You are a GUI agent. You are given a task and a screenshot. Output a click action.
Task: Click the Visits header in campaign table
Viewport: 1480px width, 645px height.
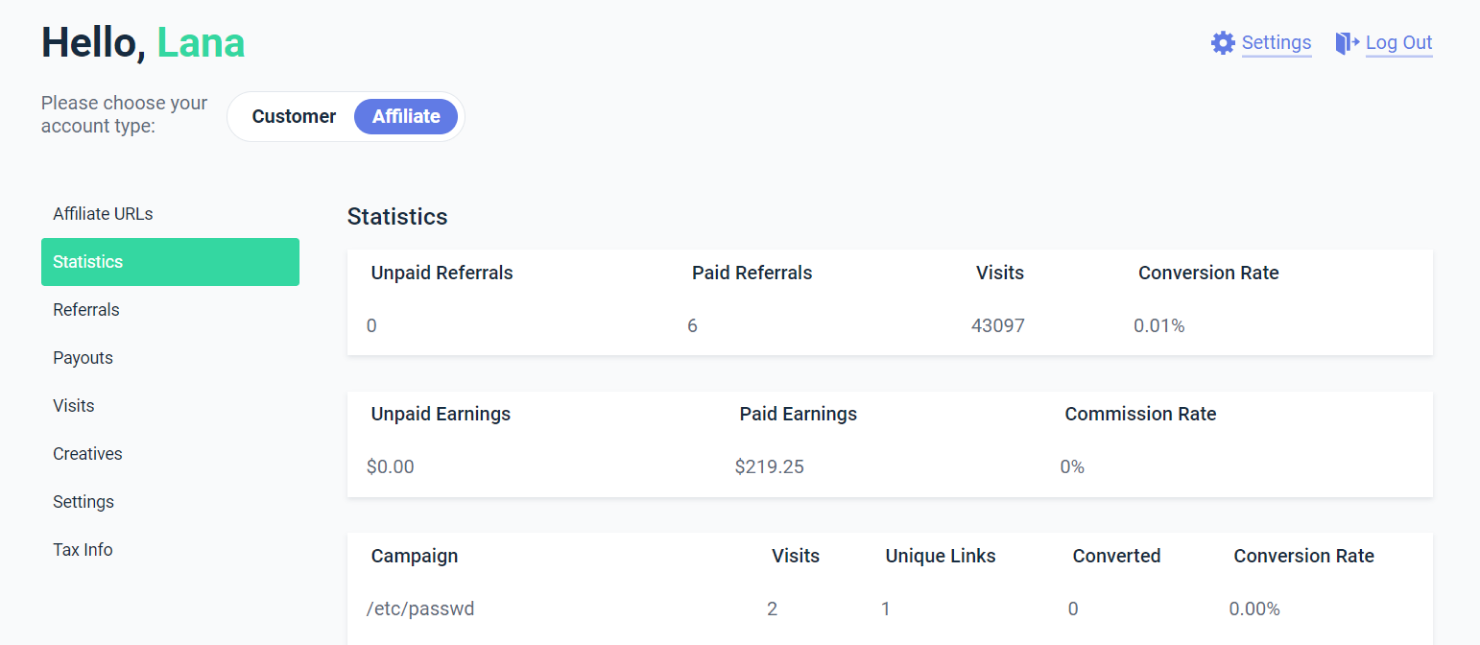click(796, 556)
